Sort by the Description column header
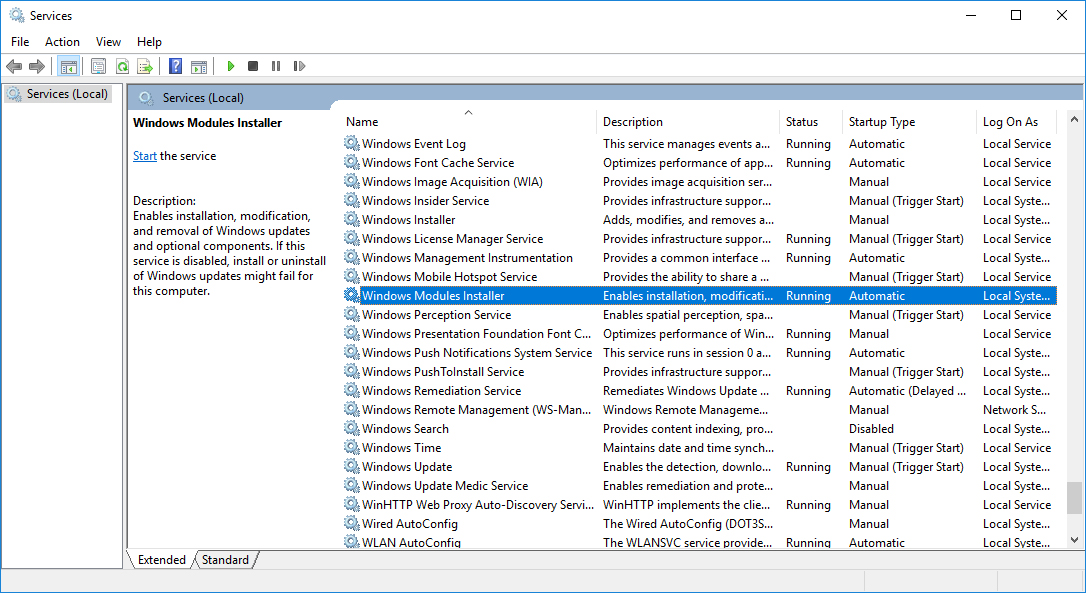The image size is (1086, 593). pyautogui.click(x=687, y=121)
